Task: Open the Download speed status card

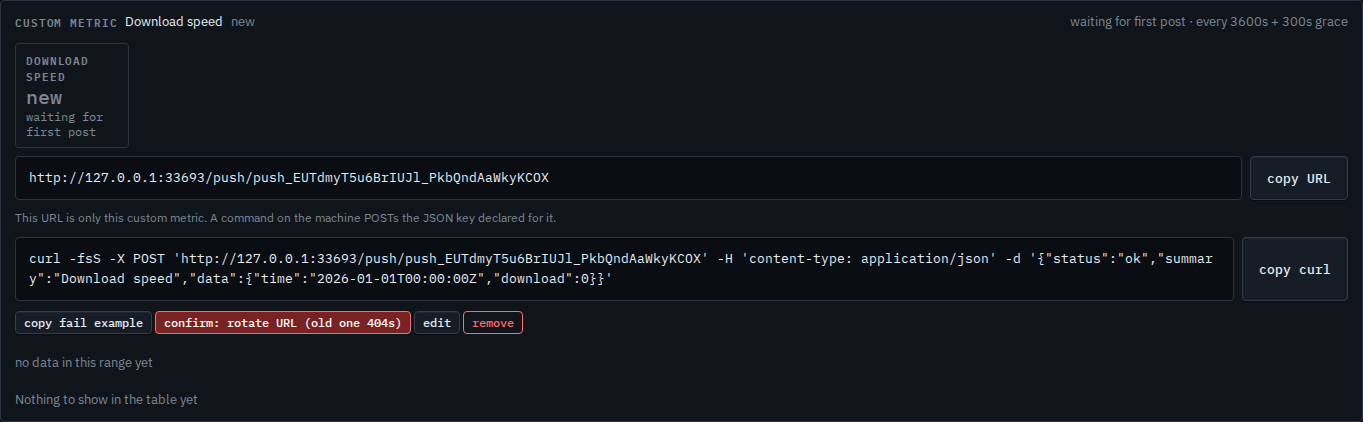Action: pyautogui.click(x=72, y=96)
